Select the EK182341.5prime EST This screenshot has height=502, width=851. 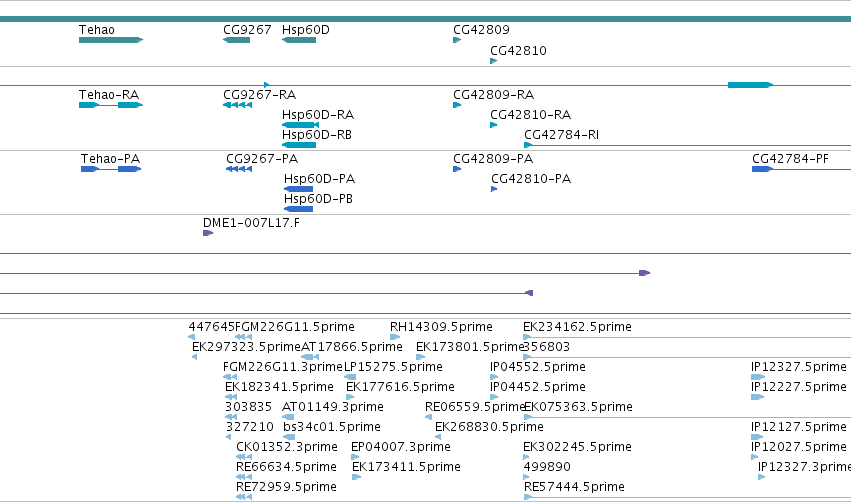click(231, 397)
